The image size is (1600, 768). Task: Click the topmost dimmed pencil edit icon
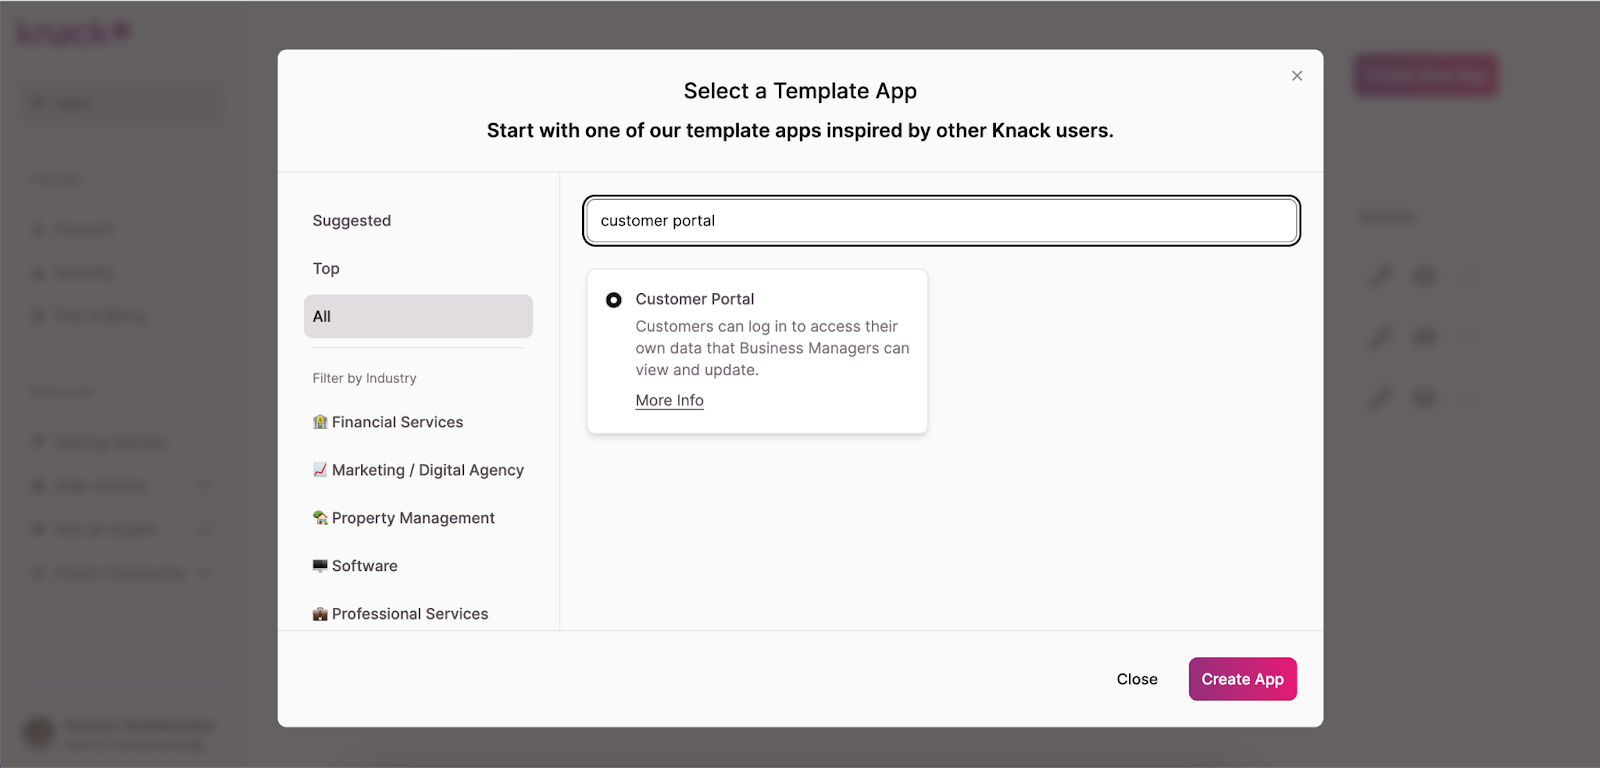coord(1381,276)
